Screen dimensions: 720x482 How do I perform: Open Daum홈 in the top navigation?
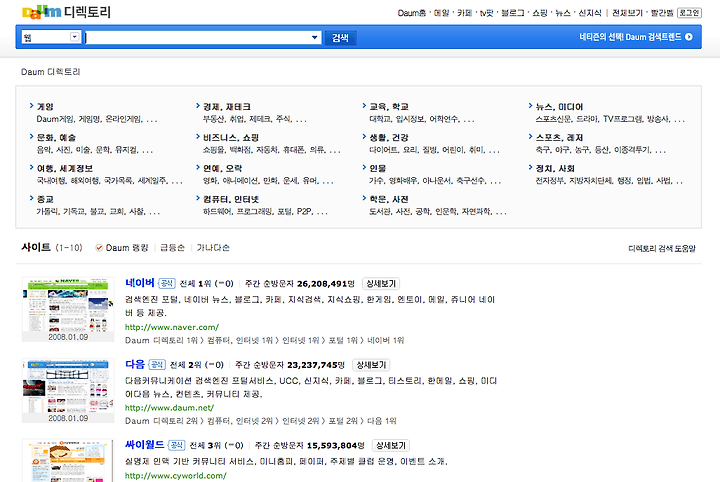411,13
